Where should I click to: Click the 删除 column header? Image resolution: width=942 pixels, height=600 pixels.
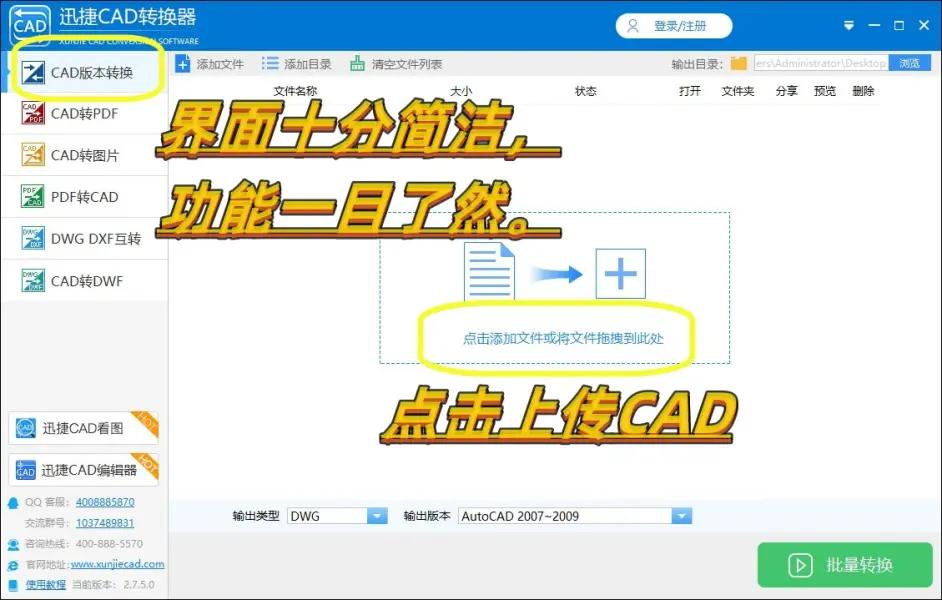tap(863, 91)
